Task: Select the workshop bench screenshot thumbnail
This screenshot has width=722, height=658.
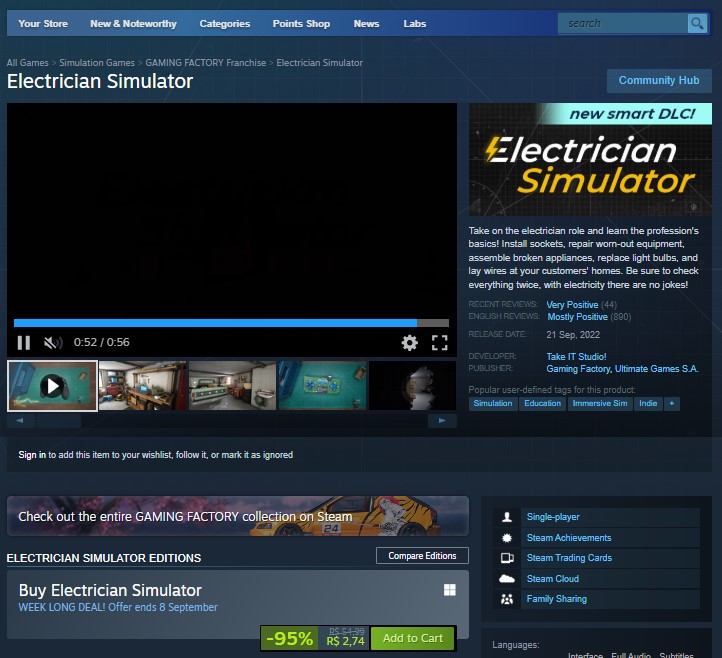Action: (142, 386)
